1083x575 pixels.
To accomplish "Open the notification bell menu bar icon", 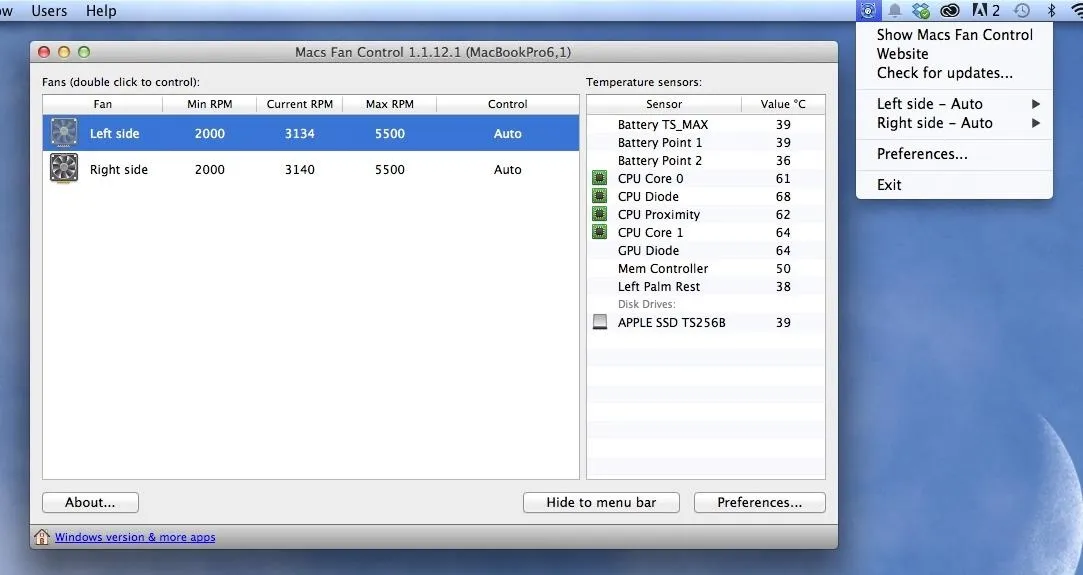I will (894, 10).
